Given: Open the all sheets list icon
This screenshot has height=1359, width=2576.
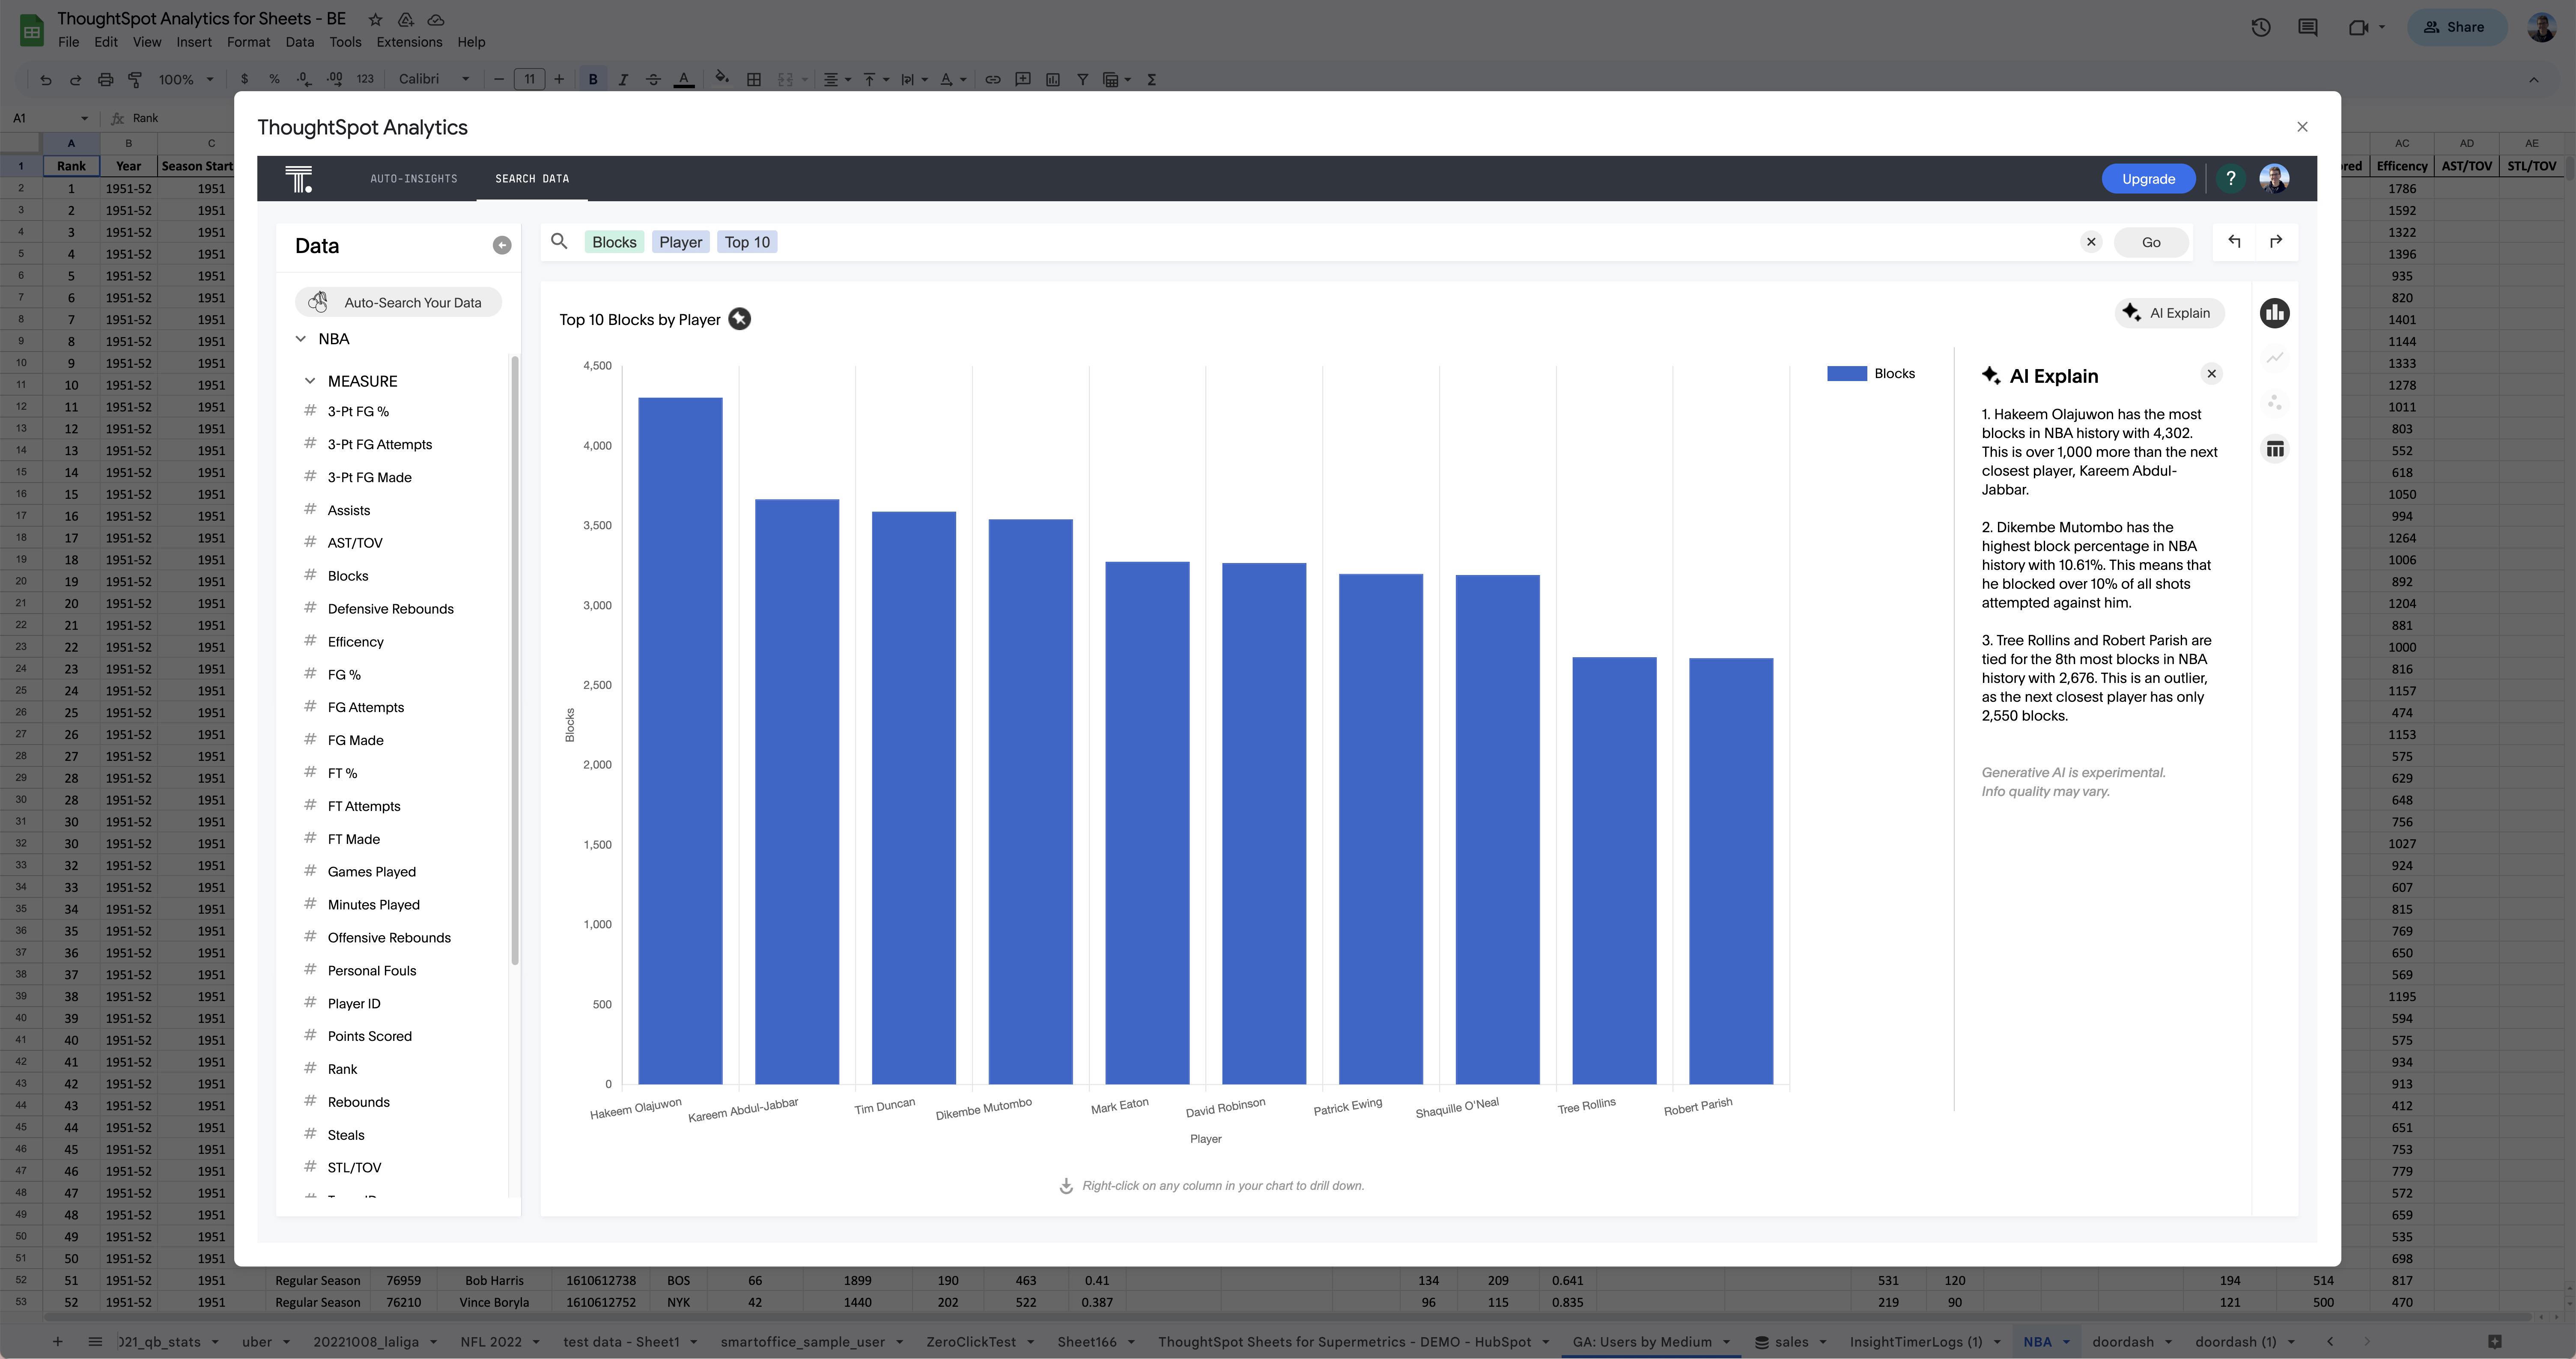Looking at the screenshot, I should coord(95,1342).
